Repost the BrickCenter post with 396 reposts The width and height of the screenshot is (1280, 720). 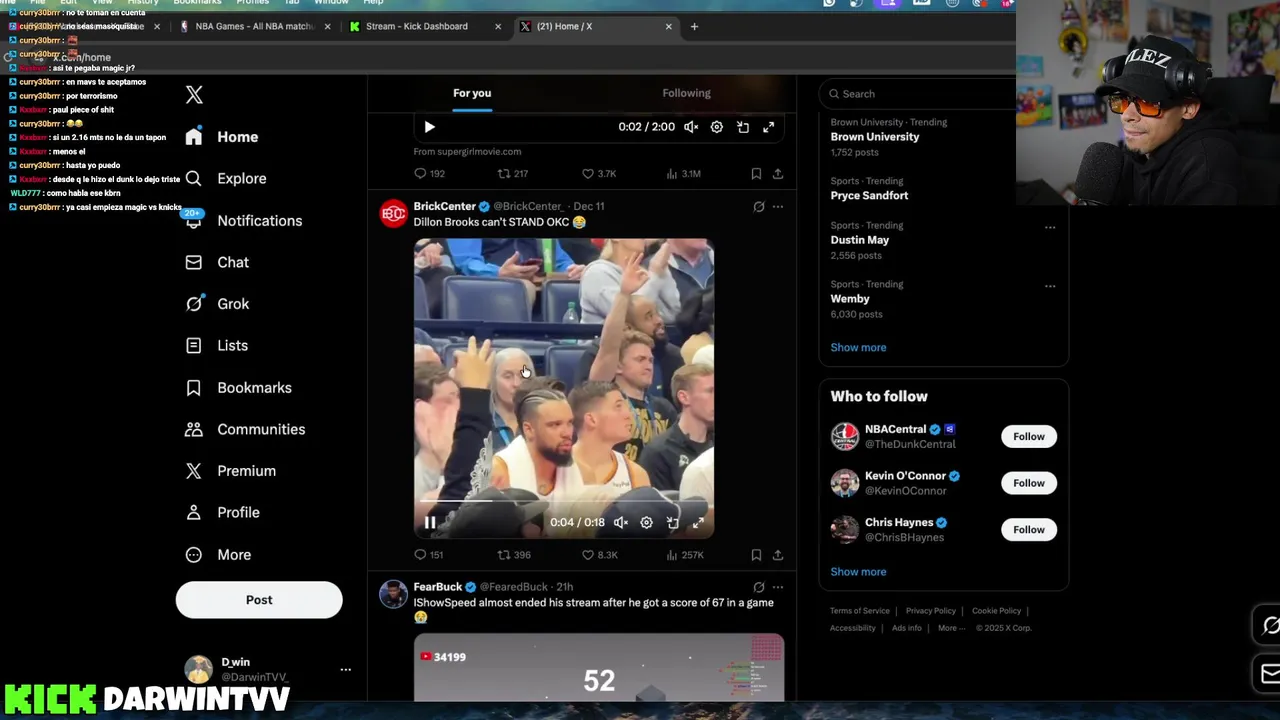point(513,555)
